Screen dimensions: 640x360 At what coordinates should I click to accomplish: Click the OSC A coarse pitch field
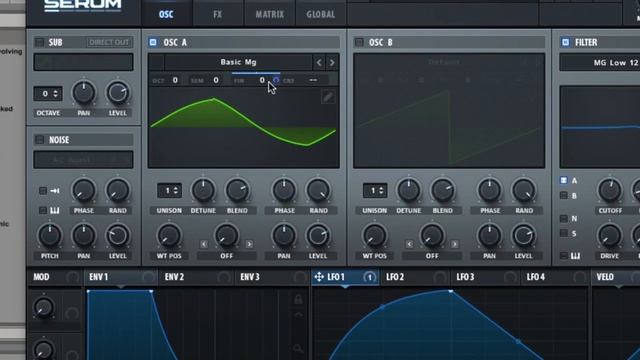tap(313, 80)
